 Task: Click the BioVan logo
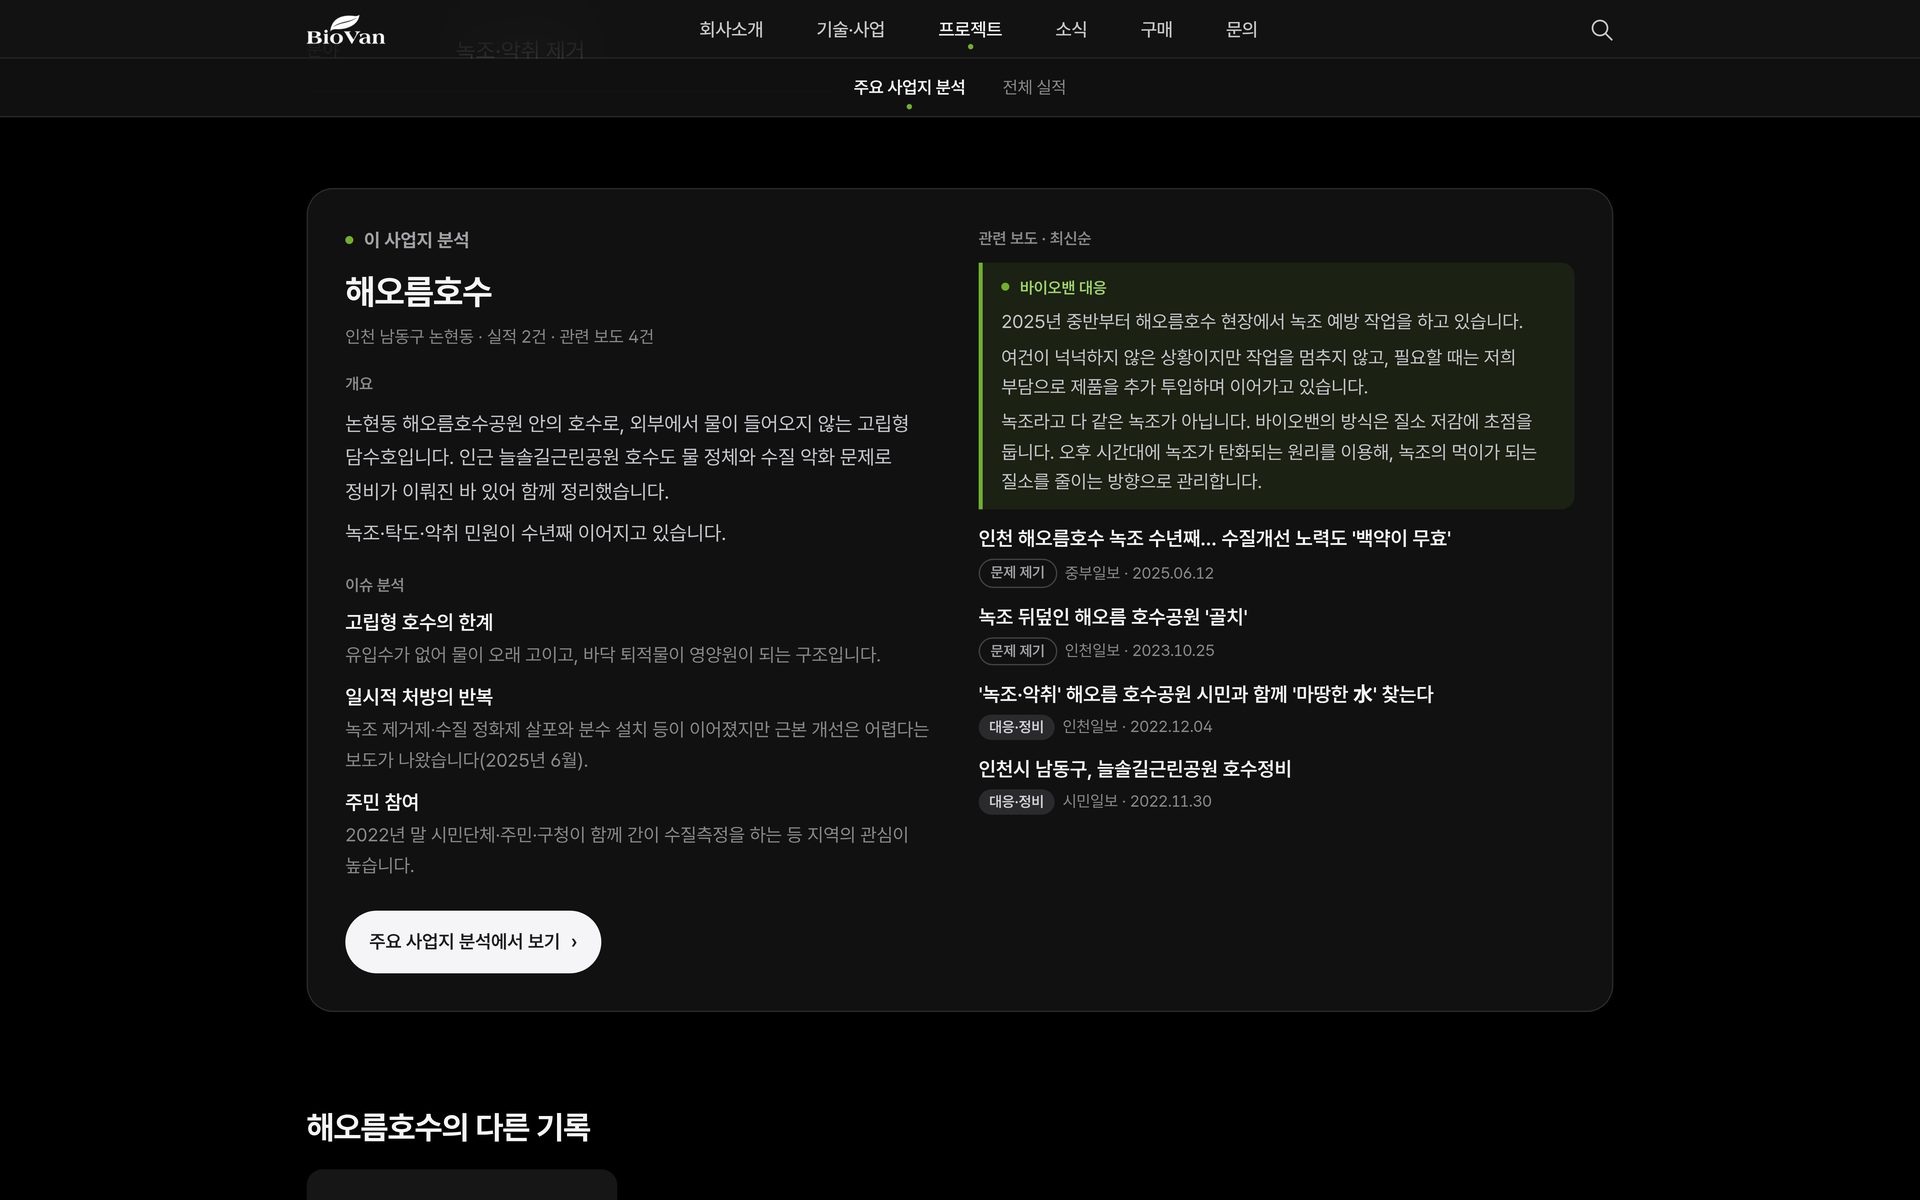point(345,30)
